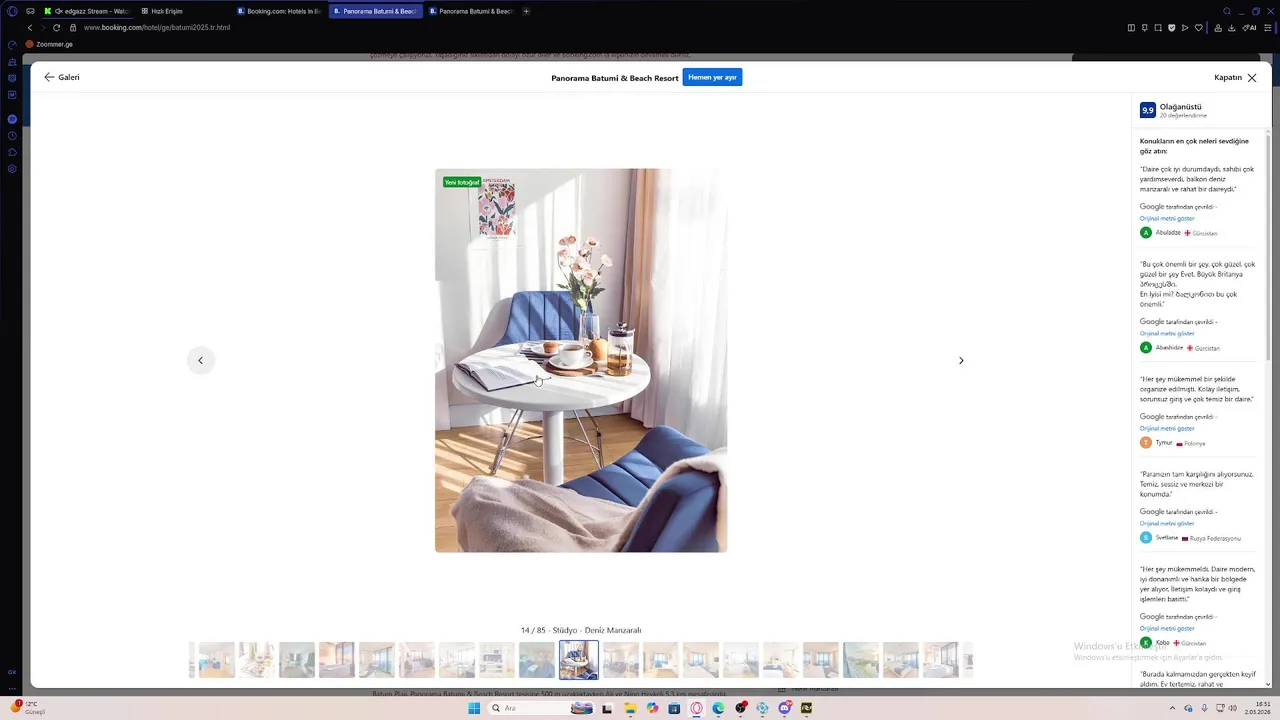Open the history clock in sidebar

(12, 136)
